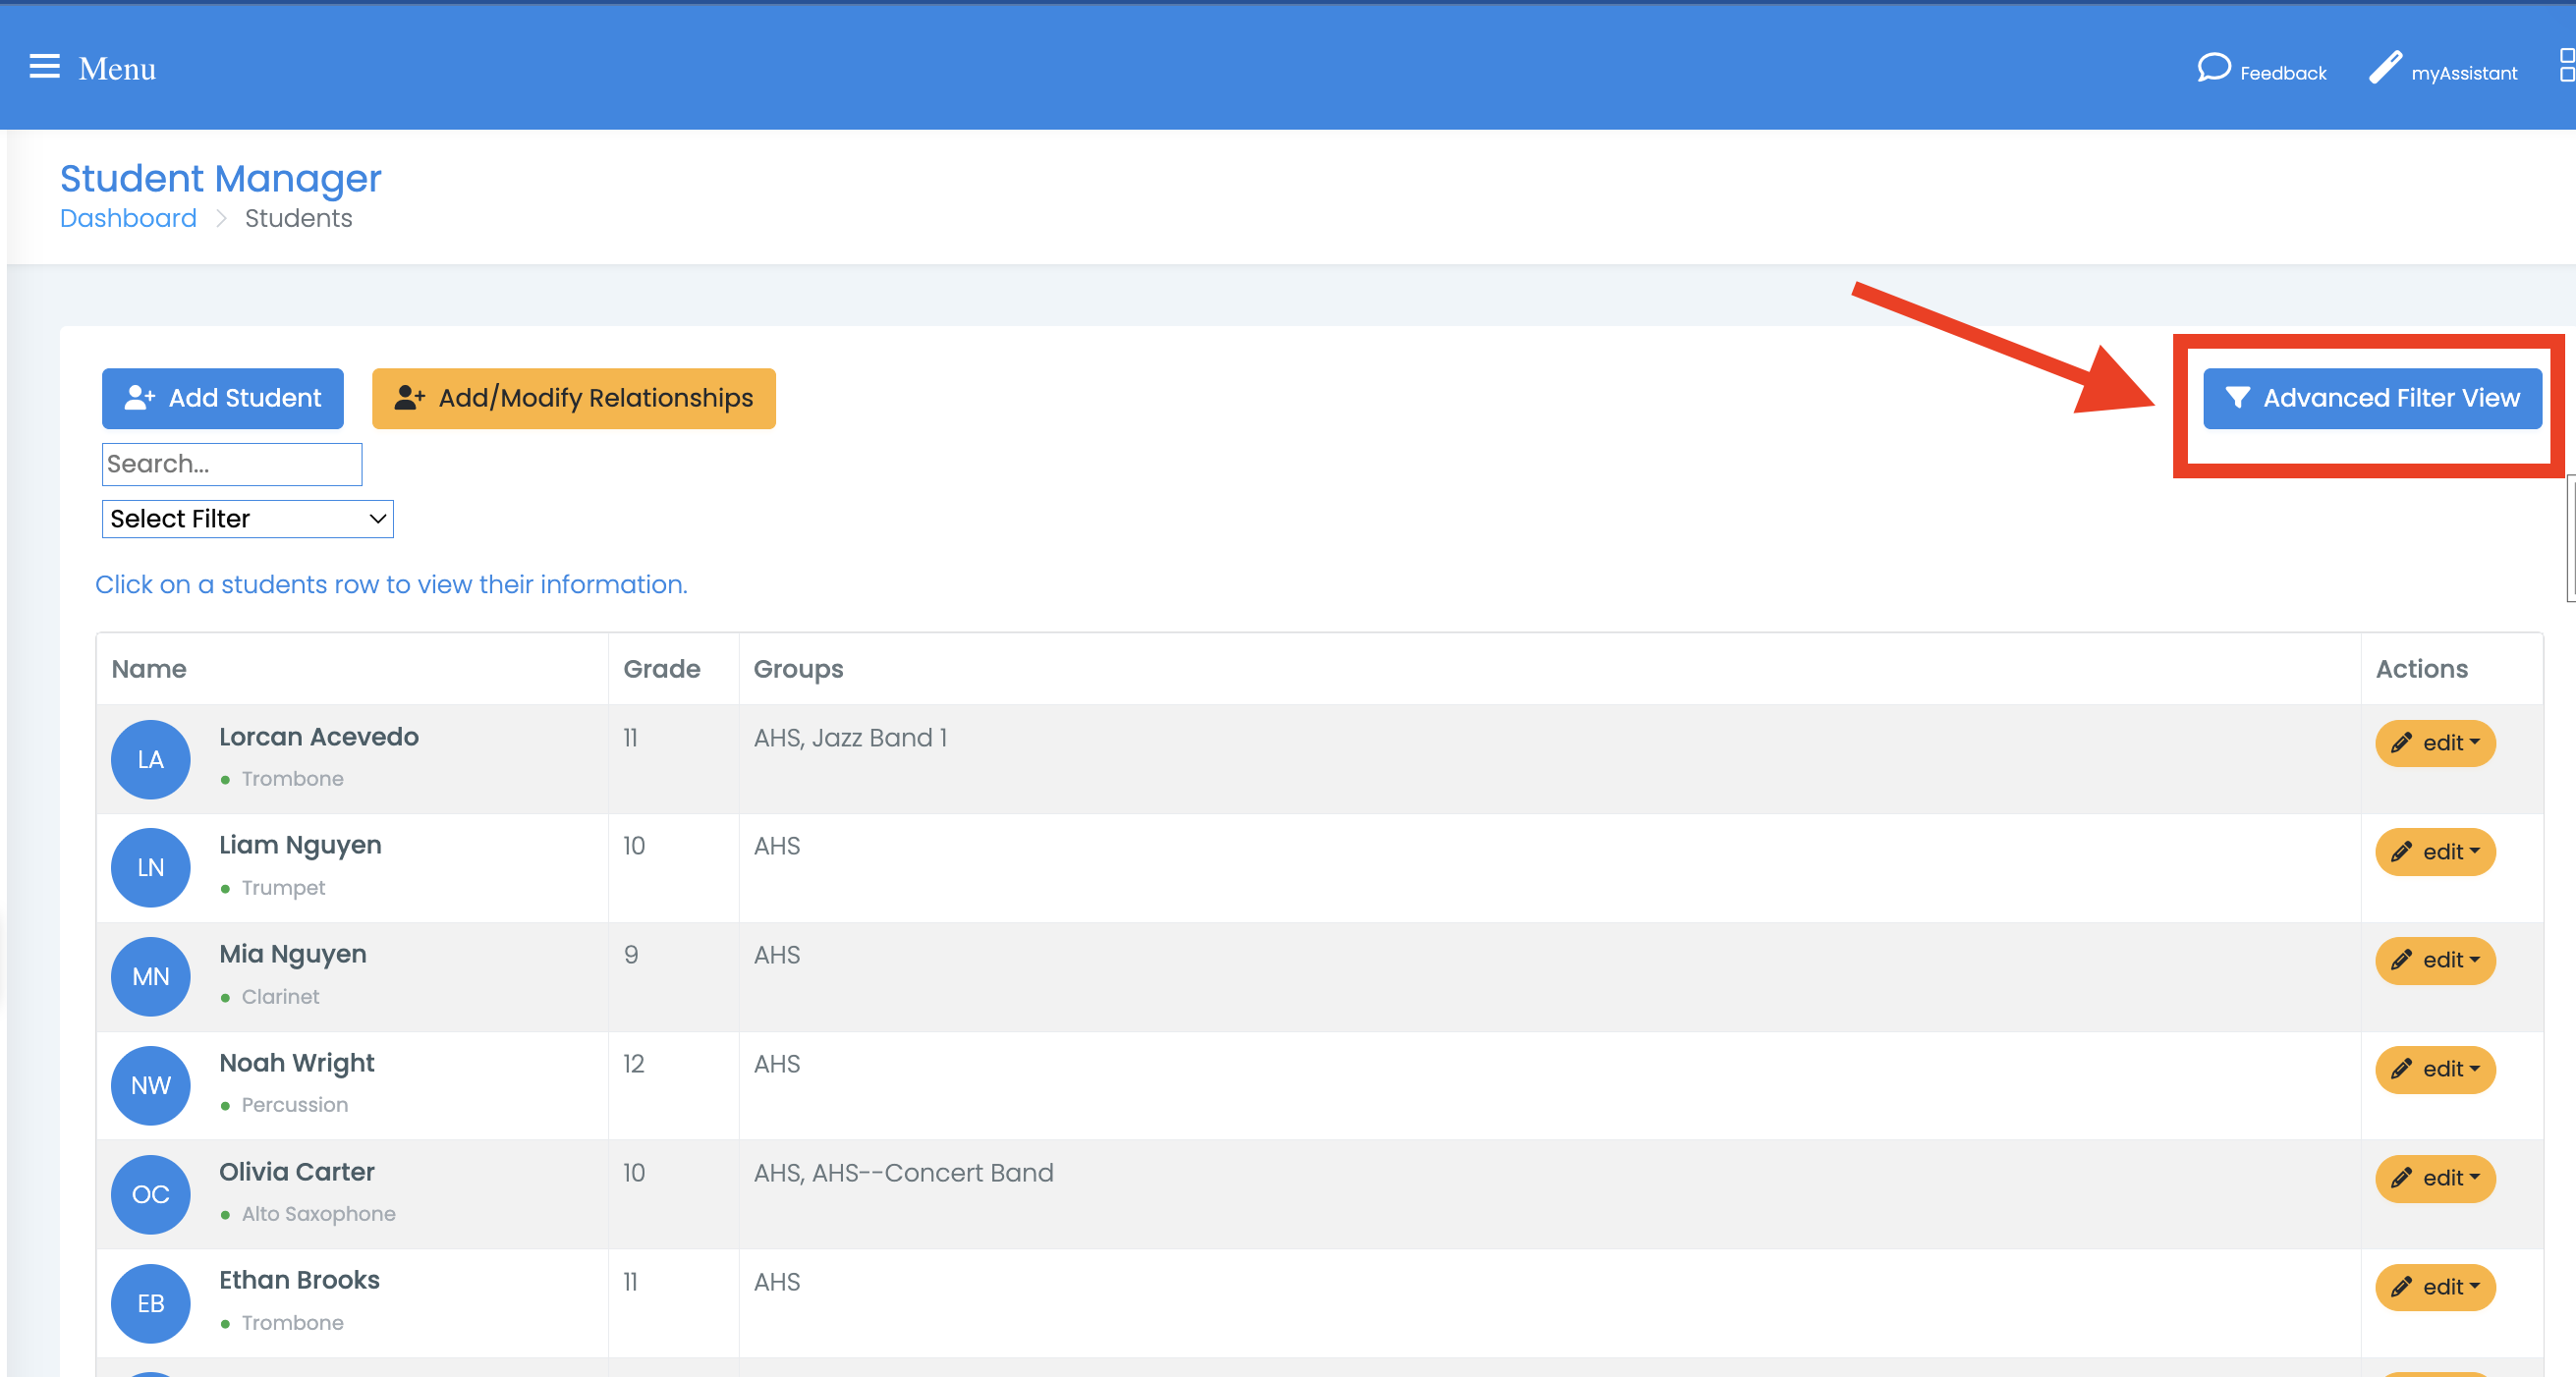The height and width of the screenshot is (1377, 2576).
Task: Click Add/Modify Relationships button
Action: coord(574,398)
